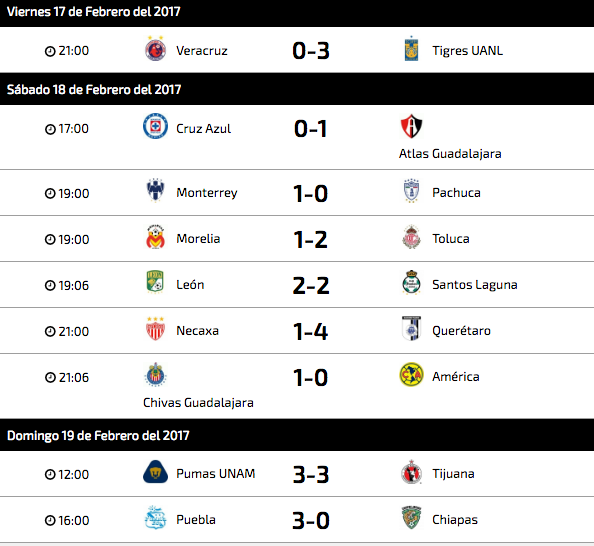Open the Morelia team logo
This screenshot has width=594, height=546.
click(155, 237)
